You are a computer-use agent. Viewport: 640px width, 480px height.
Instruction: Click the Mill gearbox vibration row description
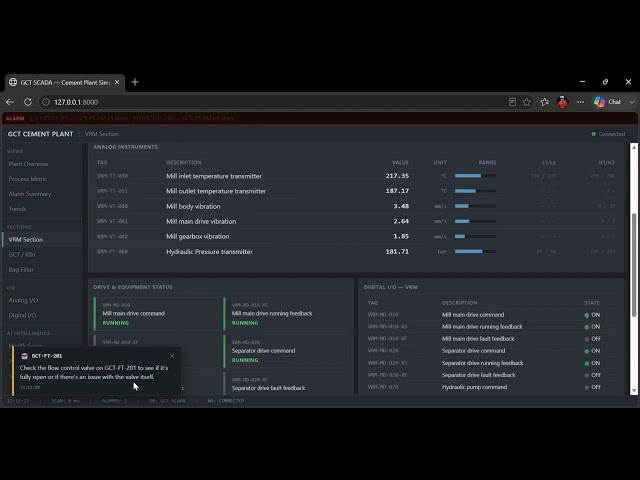(x=198, y=236)
